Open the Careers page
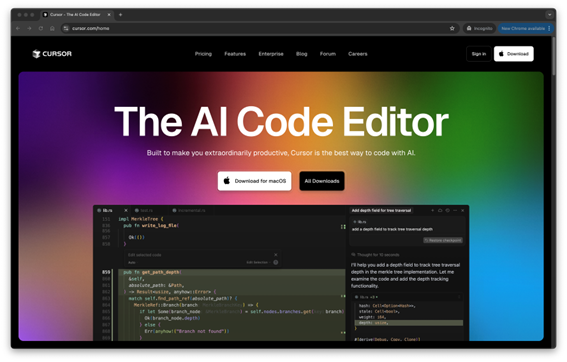Screen dimensions: 567x362 click(x=358, y=54)
